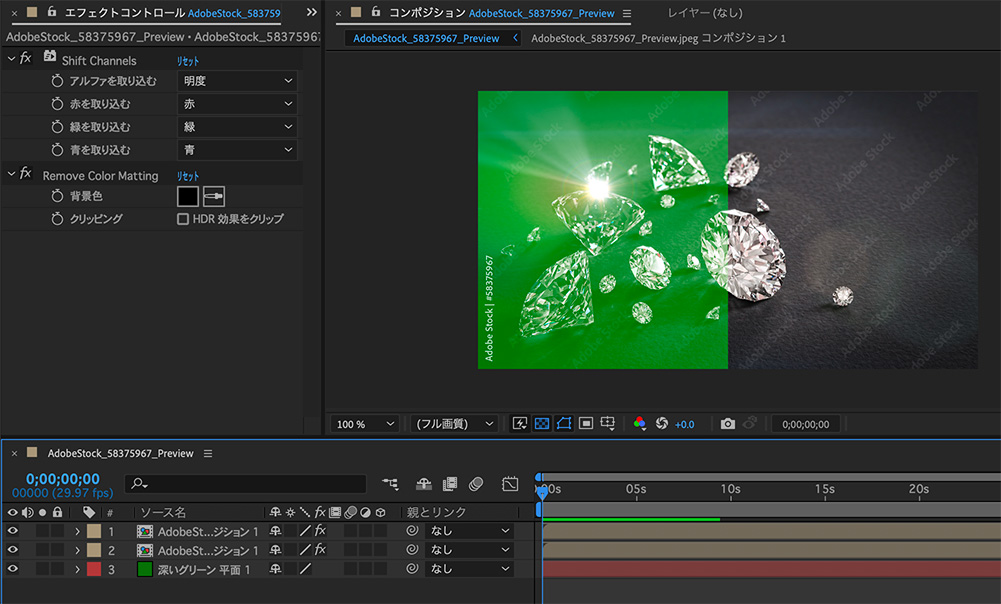The height and width of the screenshot is (604, 1001).
Task: Reset the Remove Color Matting effect
Action: [188, 175]
